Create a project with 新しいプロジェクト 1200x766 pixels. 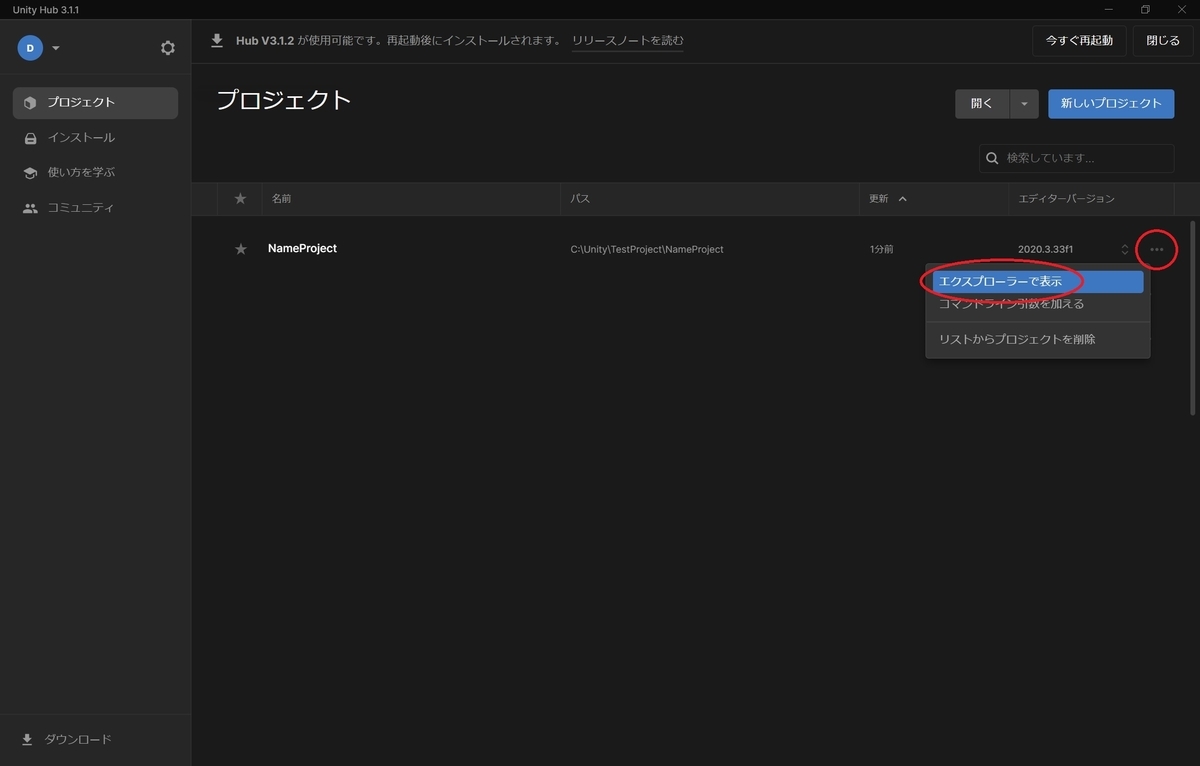1111,104
